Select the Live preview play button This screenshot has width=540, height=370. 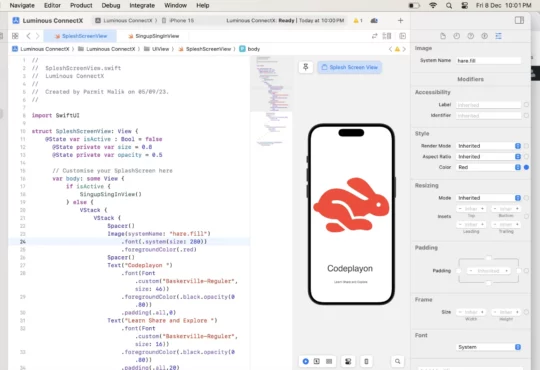[305, 361]
